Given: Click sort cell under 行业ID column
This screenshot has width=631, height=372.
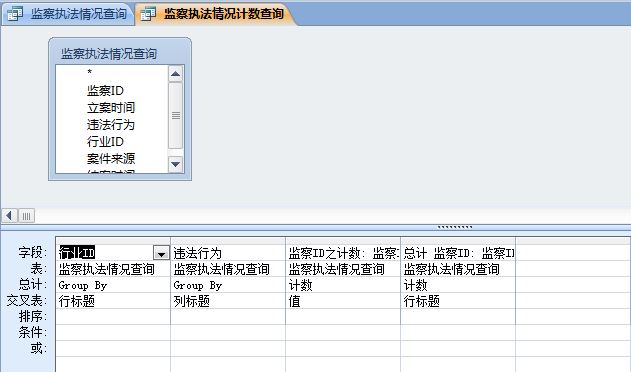Looking at the screenshot, I should 113,317.
